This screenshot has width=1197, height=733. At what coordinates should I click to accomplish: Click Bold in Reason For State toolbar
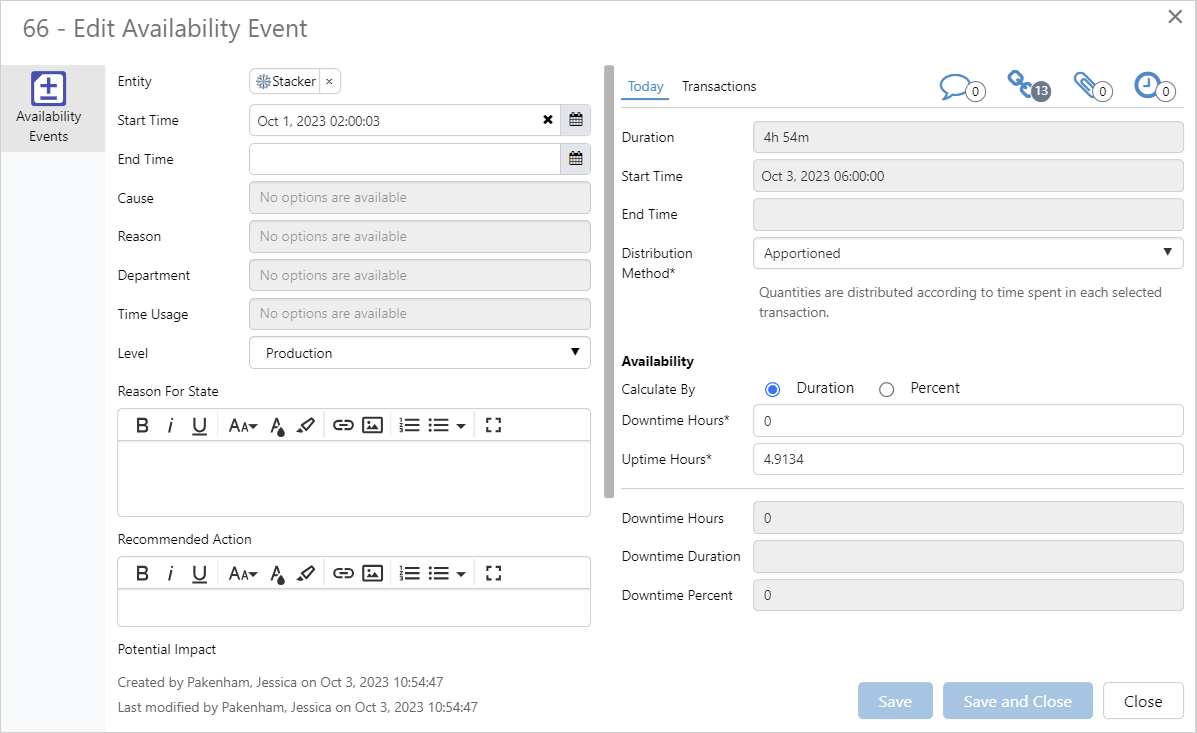coord(142,425)
